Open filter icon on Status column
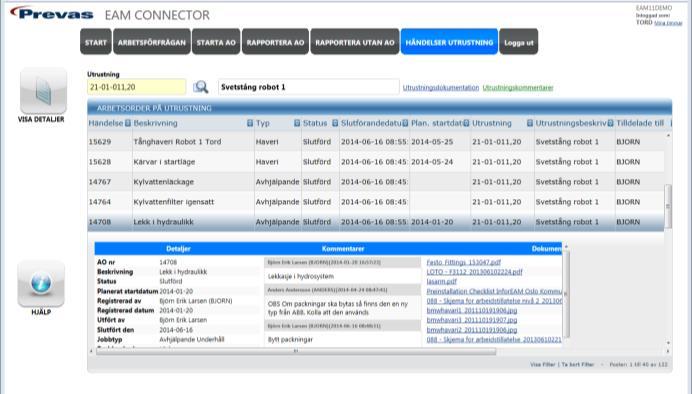This screenshot has height=394, width=692. pos(335,123)
